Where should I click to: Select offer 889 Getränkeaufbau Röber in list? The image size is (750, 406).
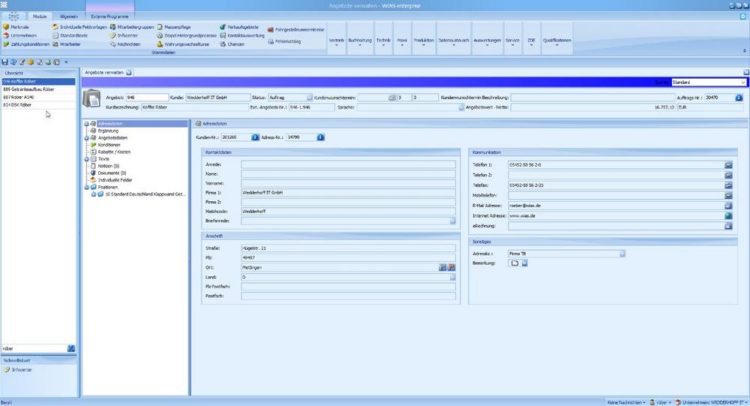click(28, 90)
